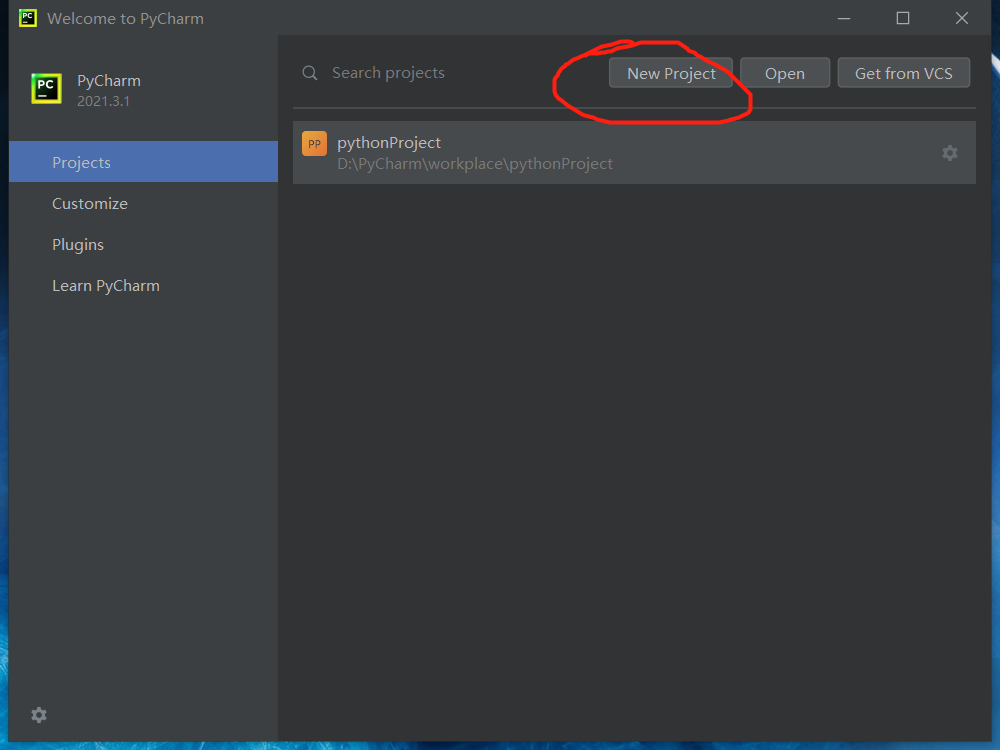The height and width of the screenshot is (750, 1000).
Task: Click the D:\PyCharm\workplace\pythonProject path
Action: pos(474,164)
